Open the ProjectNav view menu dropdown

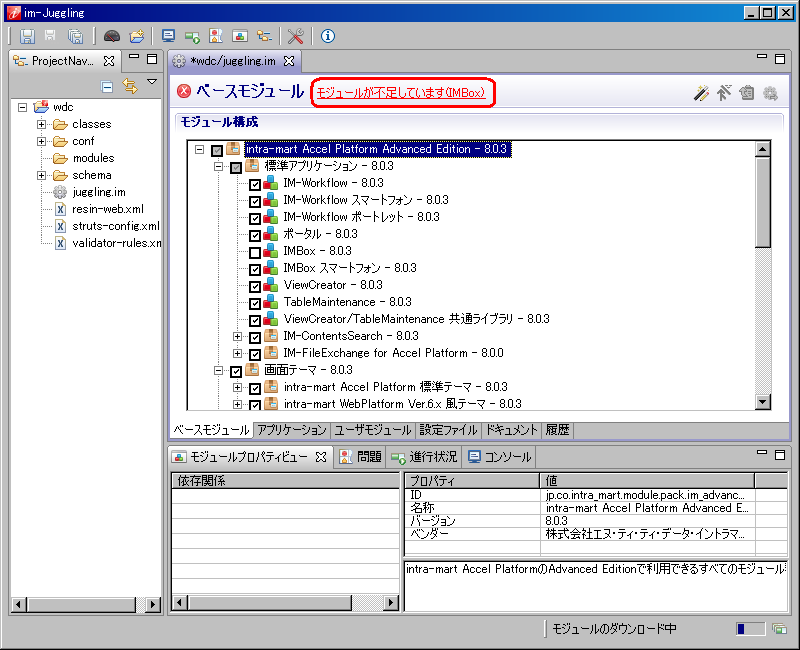click(152, 81)
